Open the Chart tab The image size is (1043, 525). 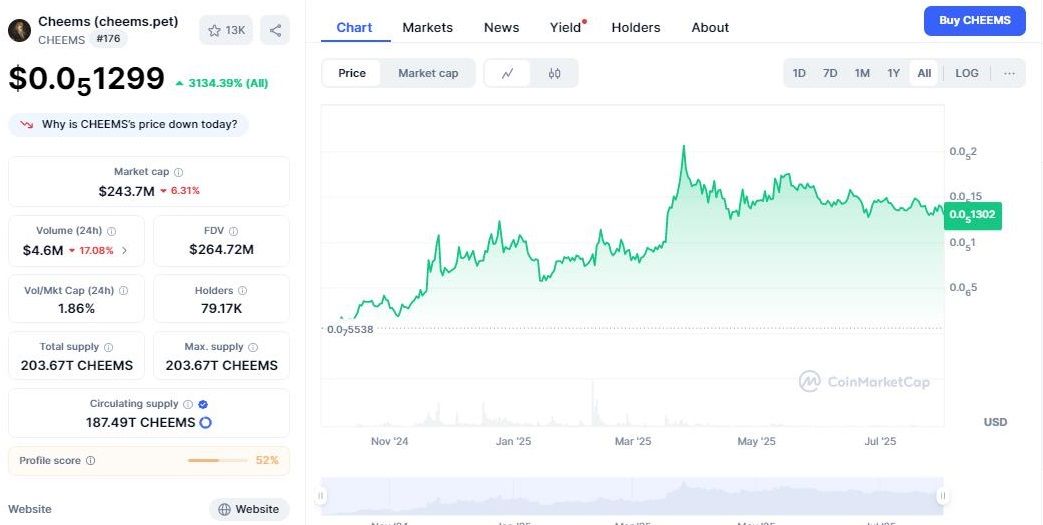coord(355,27)
